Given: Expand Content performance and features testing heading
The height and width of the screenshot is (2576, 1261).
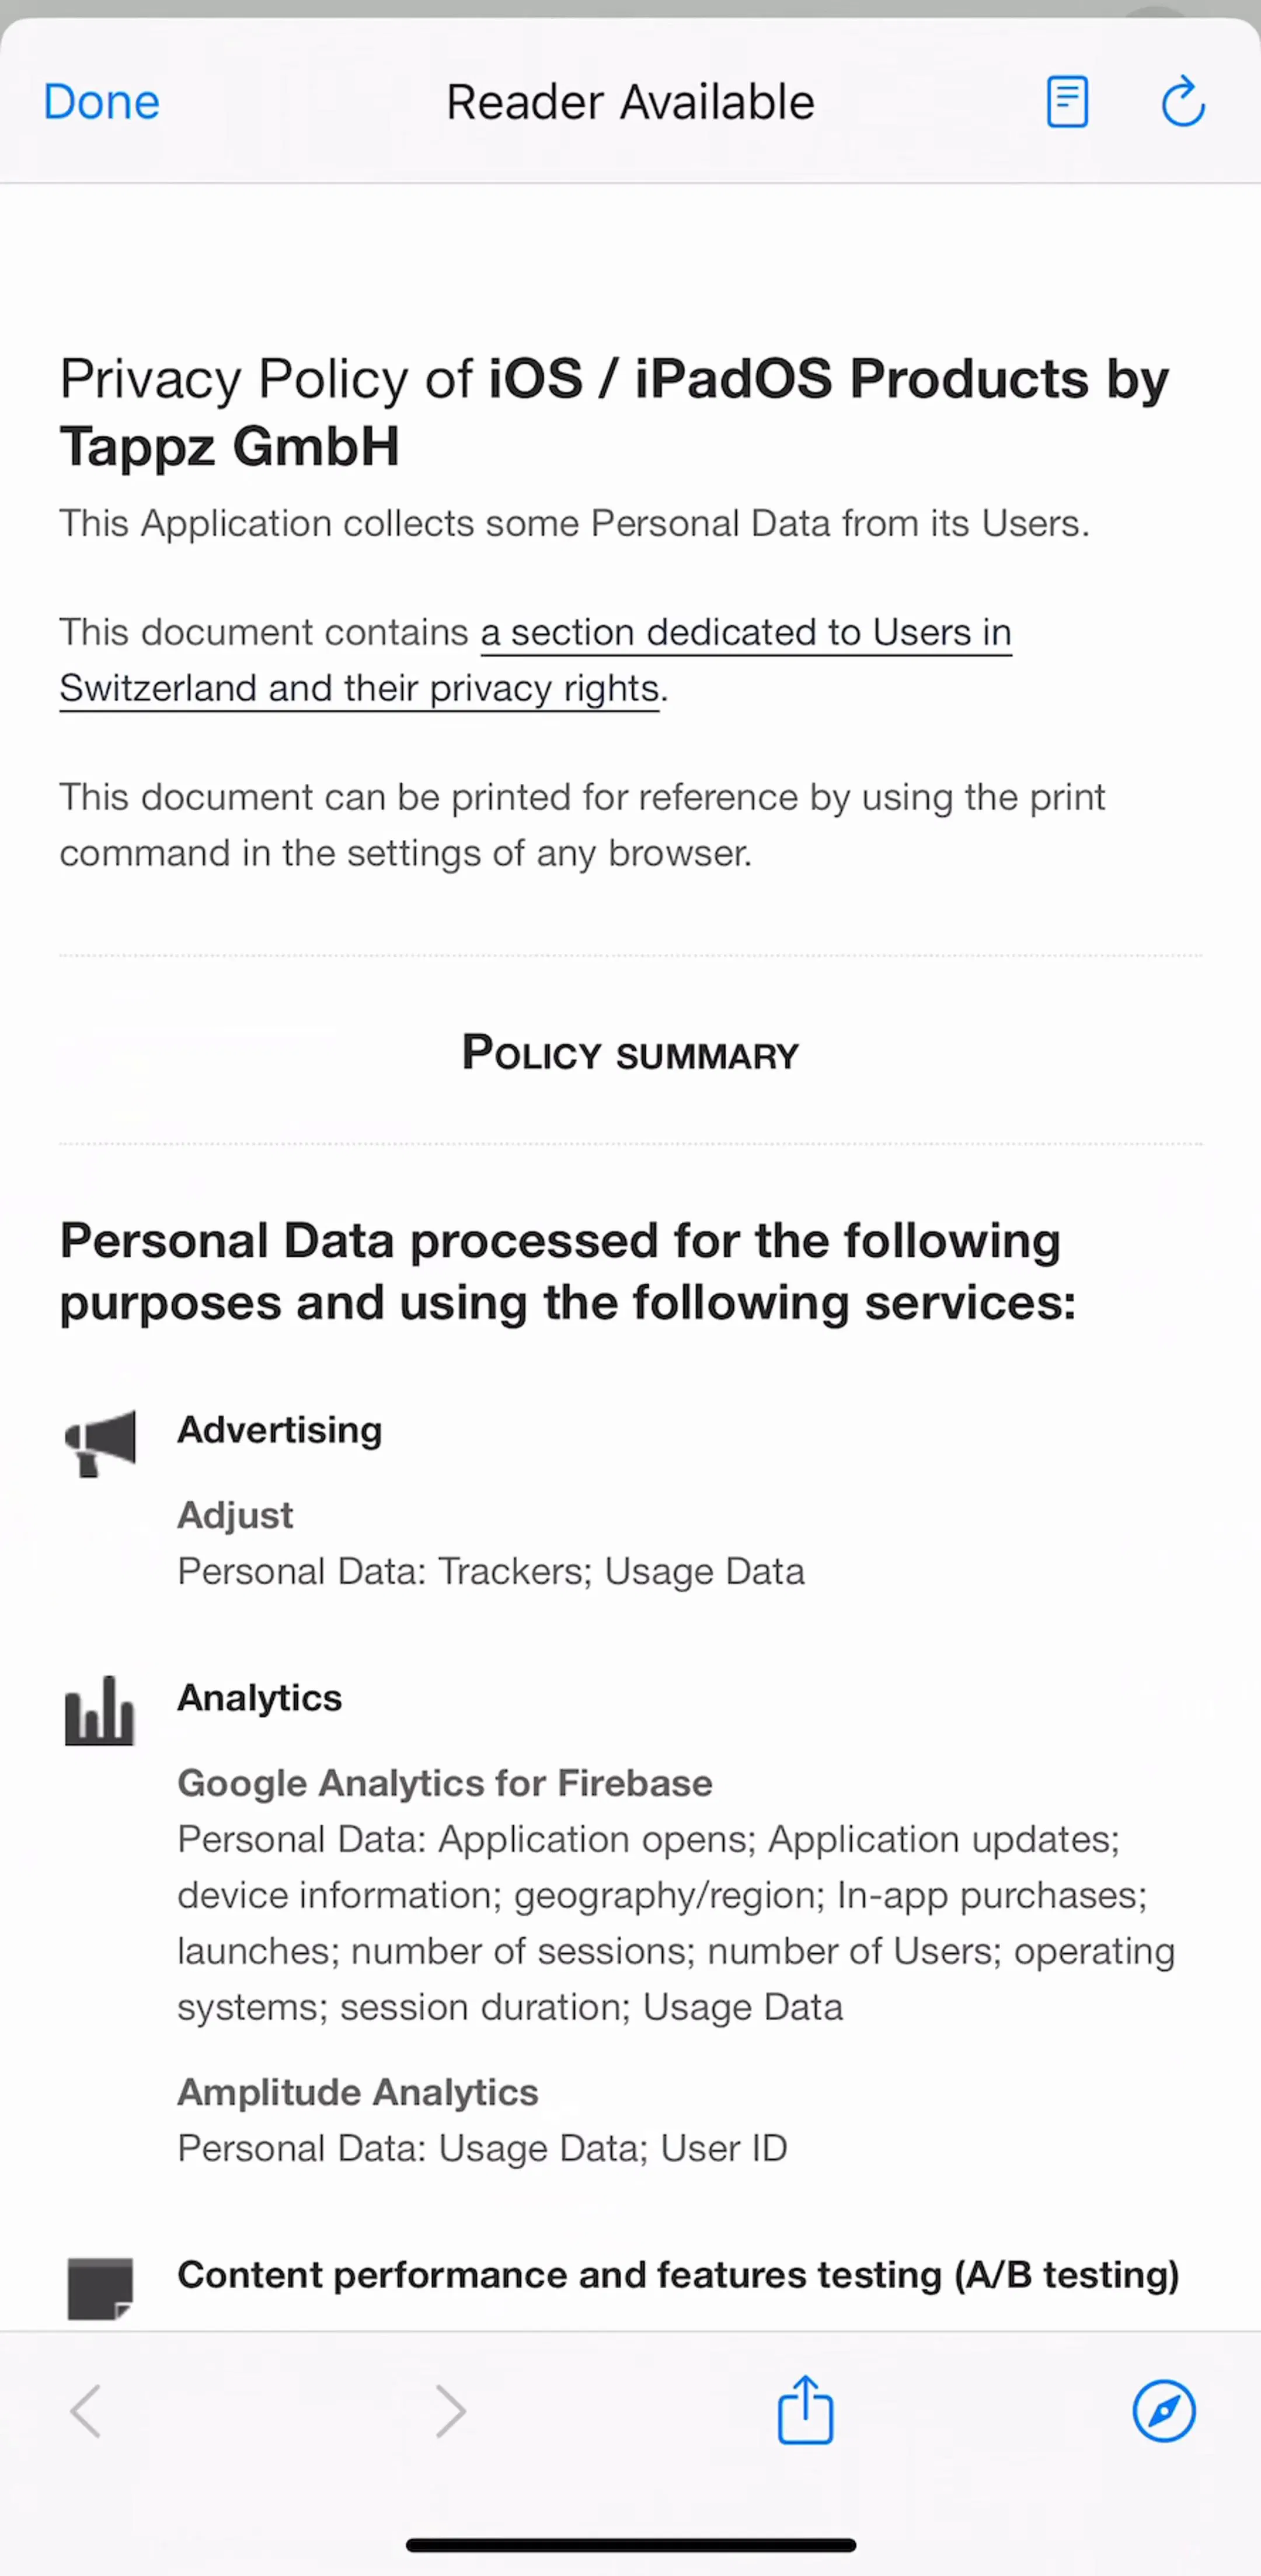Looking at the screenshot, I should coord(678,2275).
